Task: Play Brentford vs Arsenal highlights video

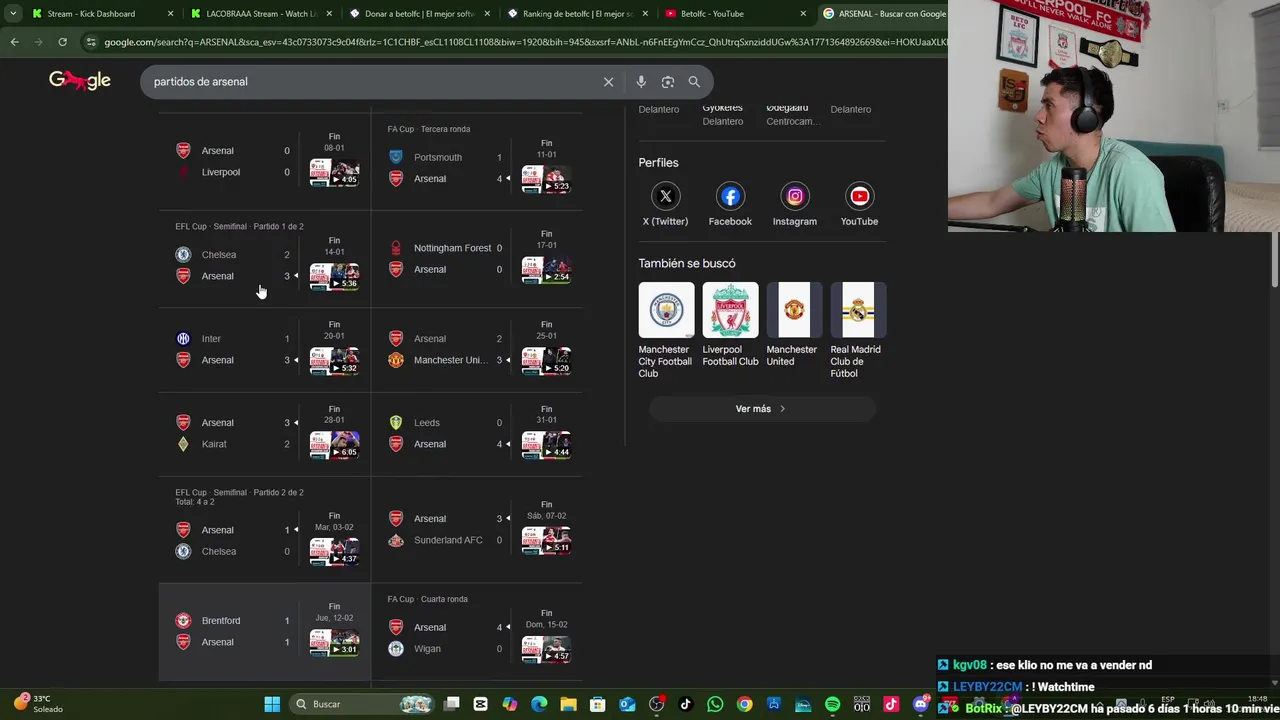Action: [x=334, y=642]
